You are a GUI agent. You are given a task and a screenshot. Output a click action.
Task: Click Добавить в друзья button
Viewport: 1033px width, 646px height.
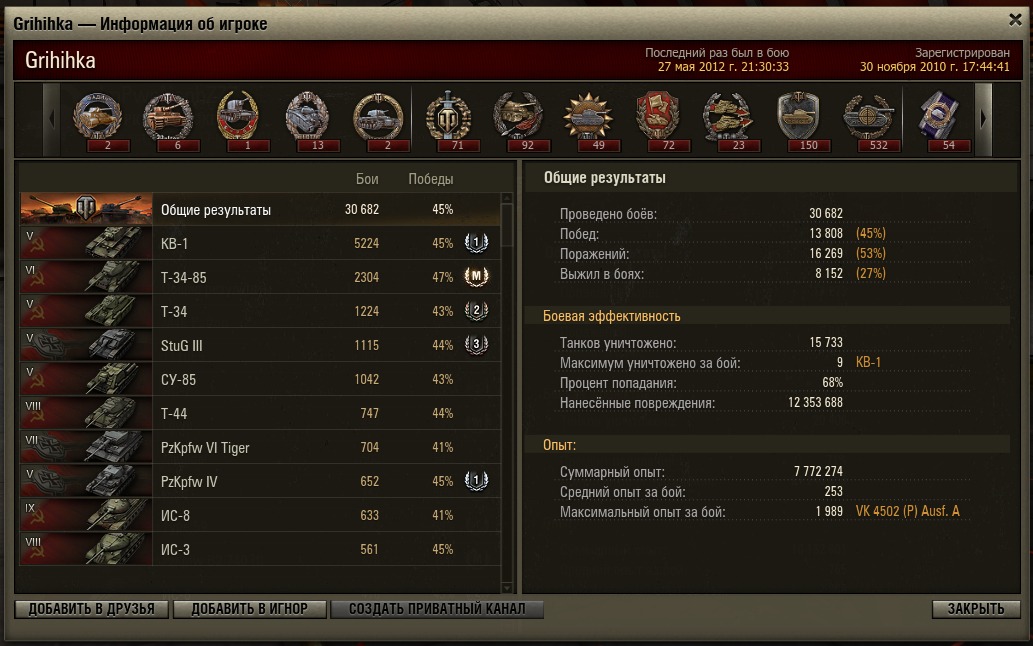[92, 609]
